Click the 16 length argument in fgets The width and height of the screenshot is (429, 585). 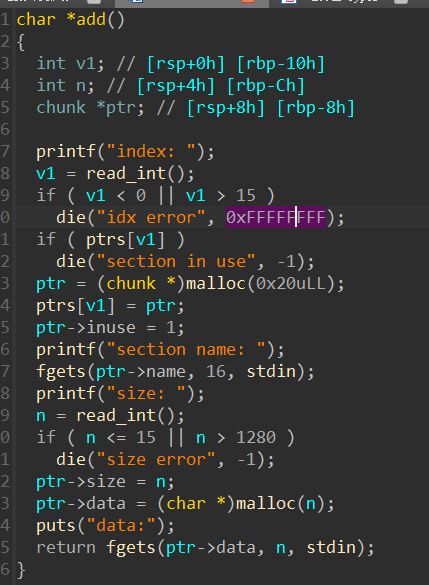(x=216, y=372)
